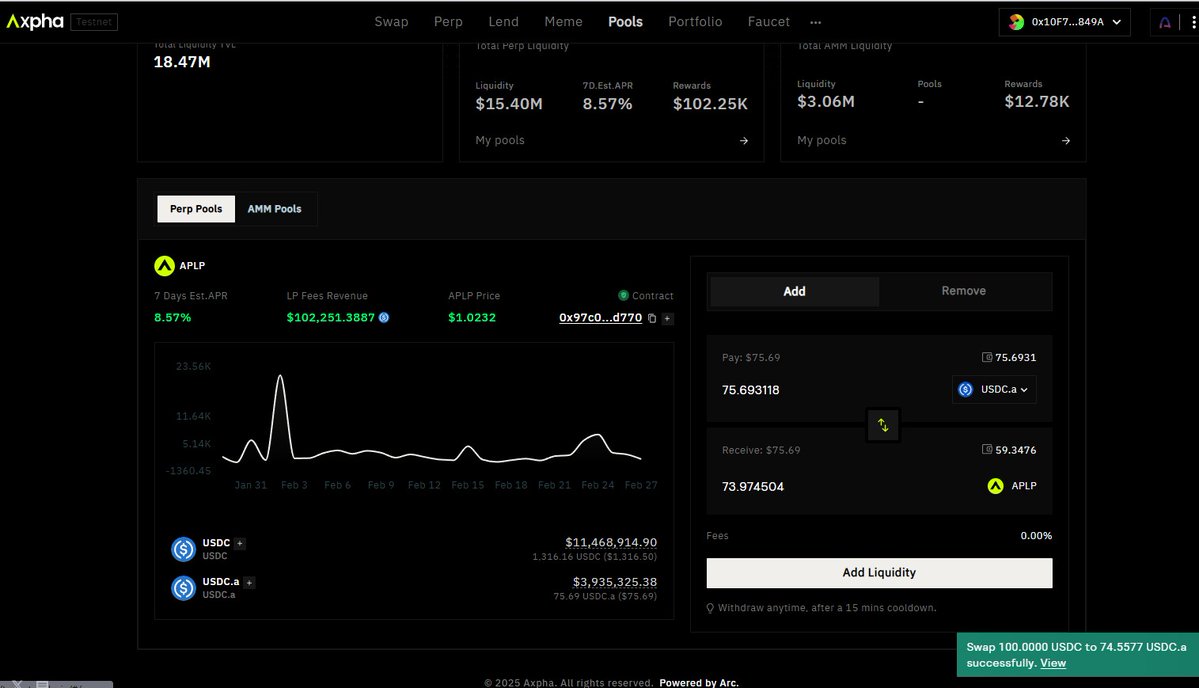Click the $3,935,325.38 USDC.a amount
Image resolution: width=1199 pixels, height=688 pixels.
pos(615,582)
